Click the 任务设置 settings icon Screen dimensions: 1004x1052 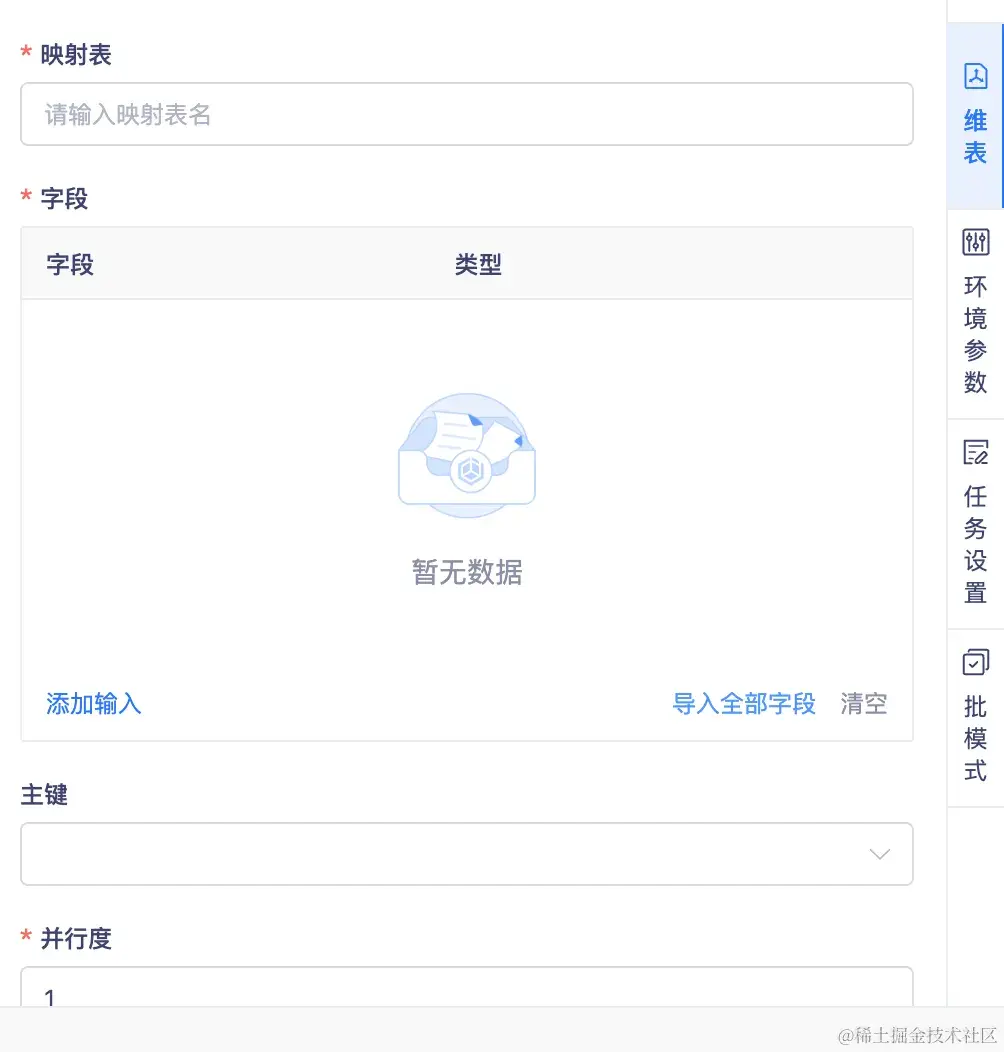point(975,453)
